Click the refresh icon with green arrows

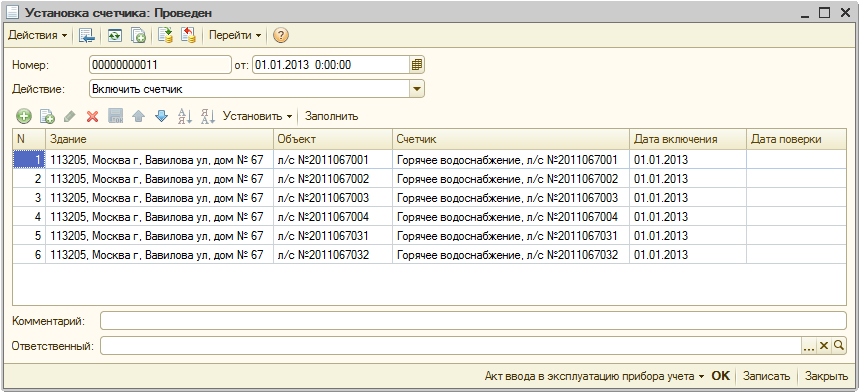coord(115,36)
